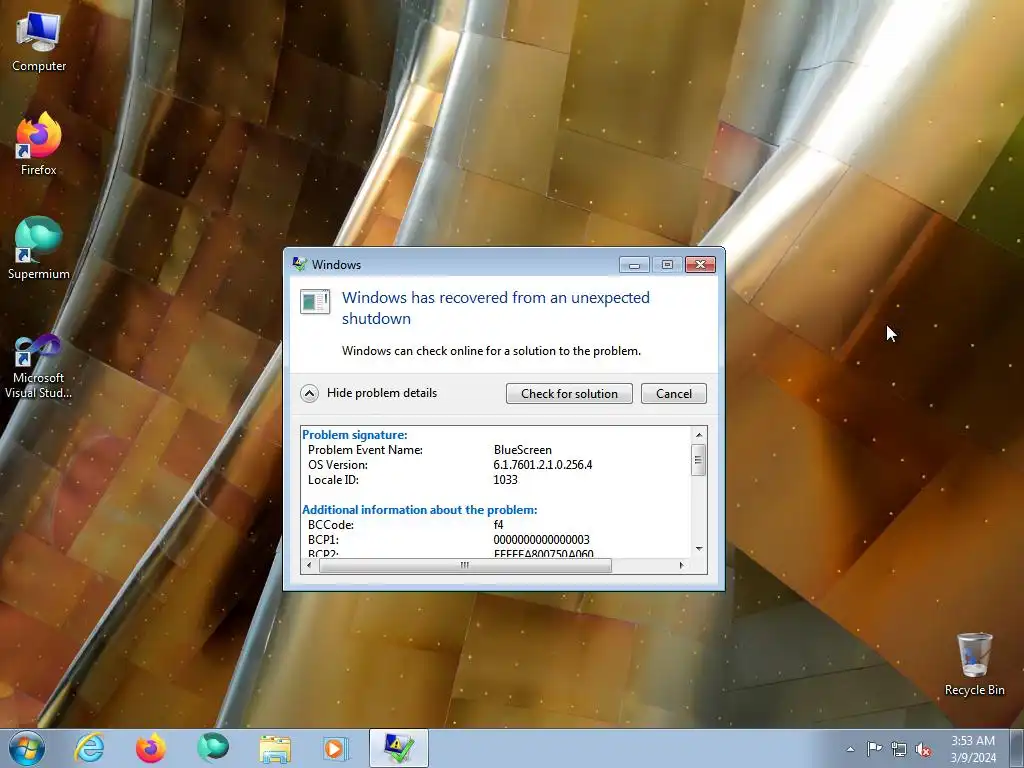Viewport: 1024px width, 768px height.
Task: Open the clock showing 3:53 AM
Action: pyautogui.click(x=973, y=749)
